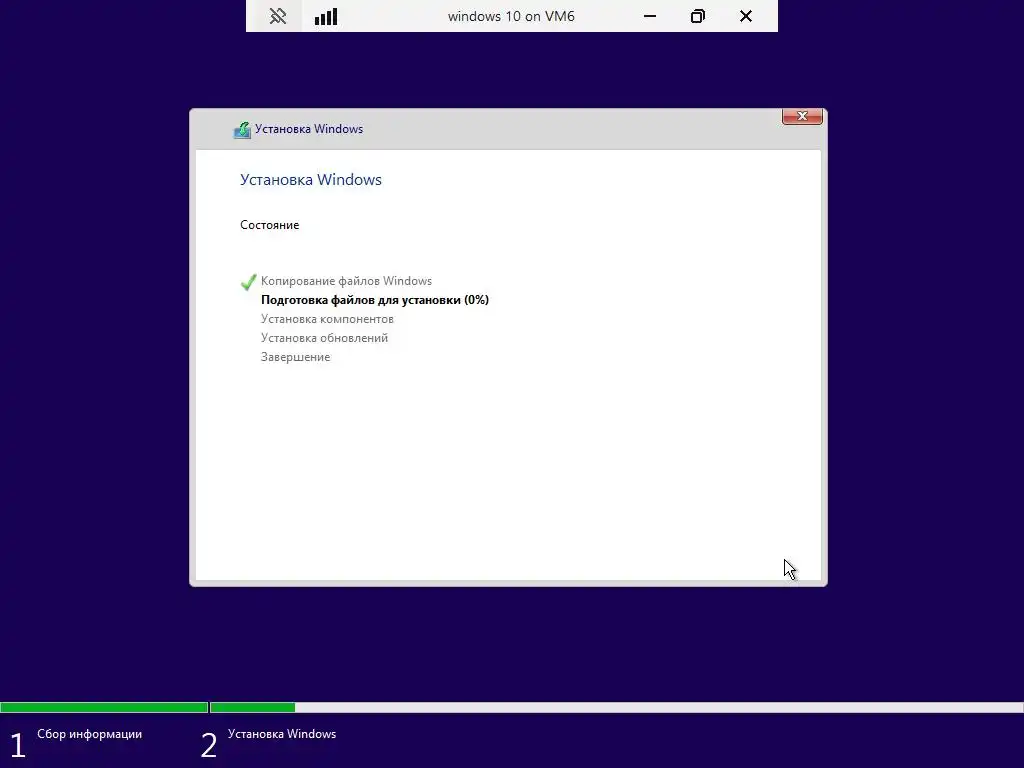Click the stage number 2

point(209,745)
